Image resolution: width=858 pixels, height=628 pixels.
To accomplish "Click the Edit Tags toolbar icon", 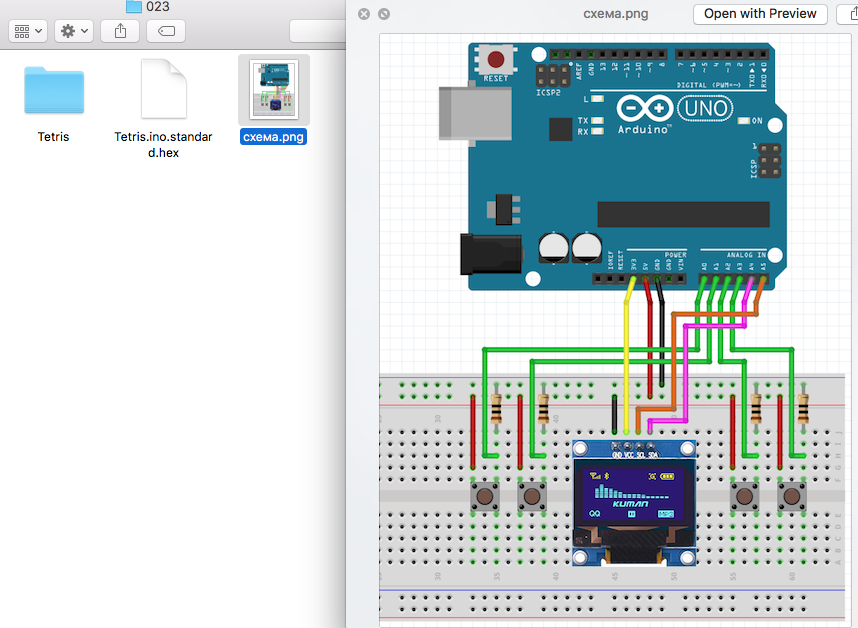I will click(x=166, y=31).
